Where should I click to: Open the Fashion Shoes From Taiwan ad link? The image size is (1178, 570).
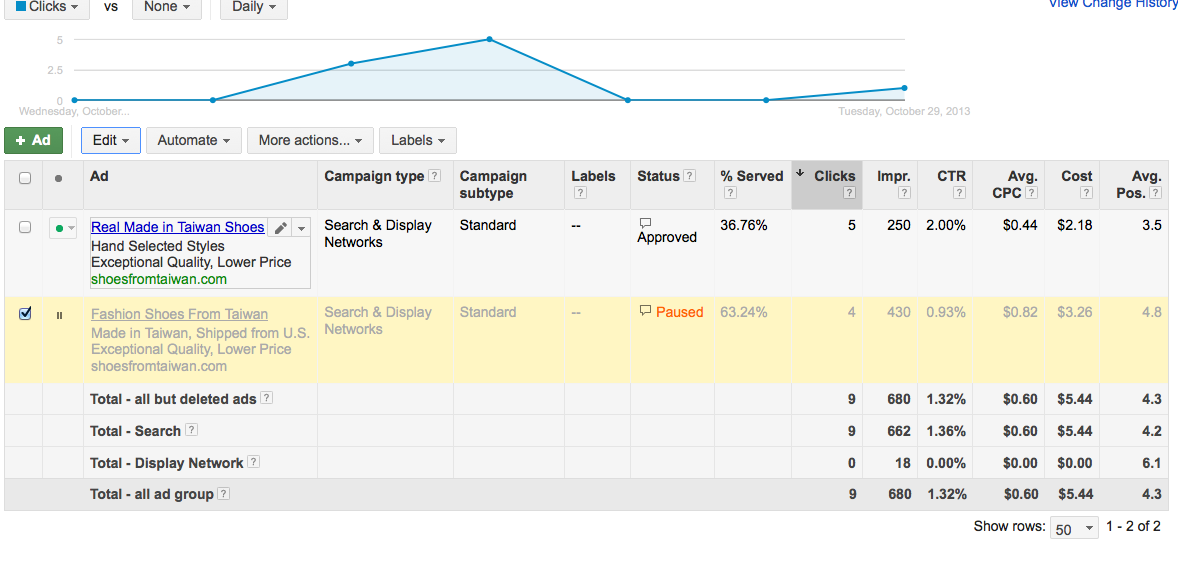pos(179,314)
